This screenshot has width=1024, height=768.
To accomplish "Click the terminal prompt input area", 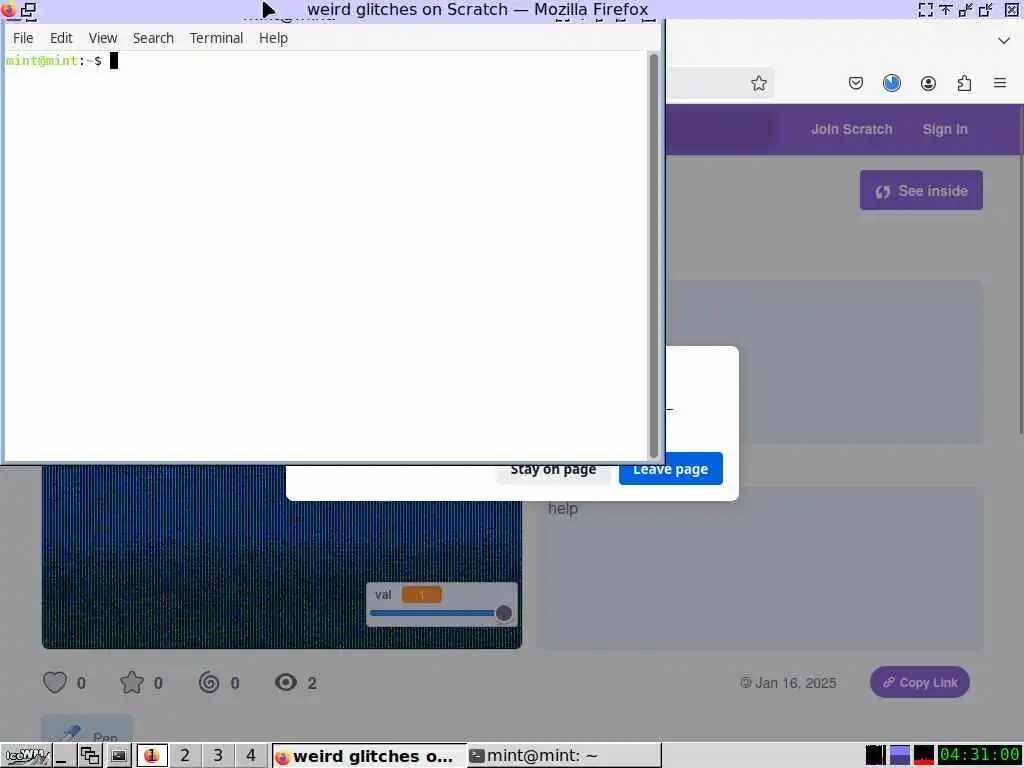I will click(325, 256).
